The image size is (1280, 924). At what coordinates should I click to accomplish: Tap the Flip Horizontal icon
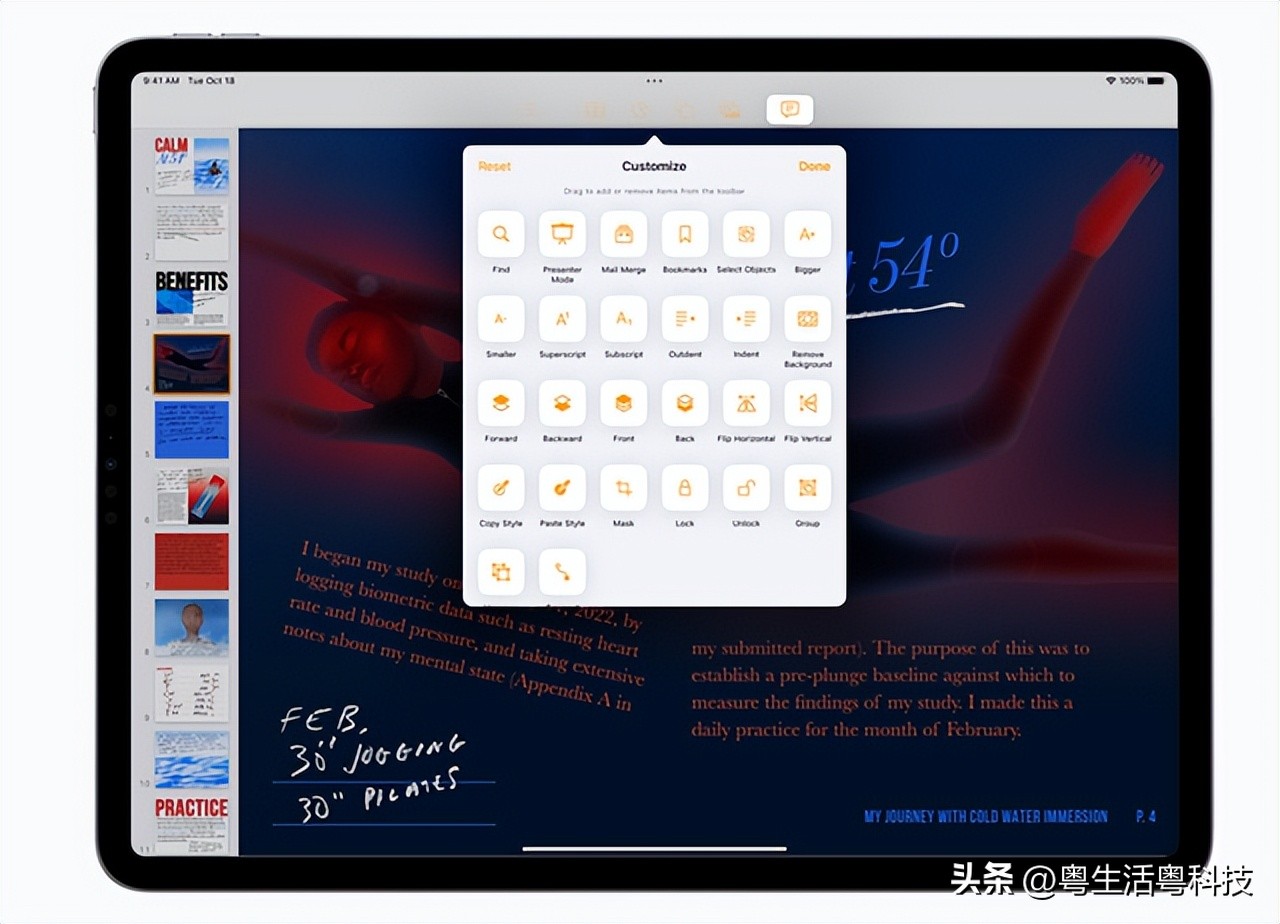tap(746, 402)
